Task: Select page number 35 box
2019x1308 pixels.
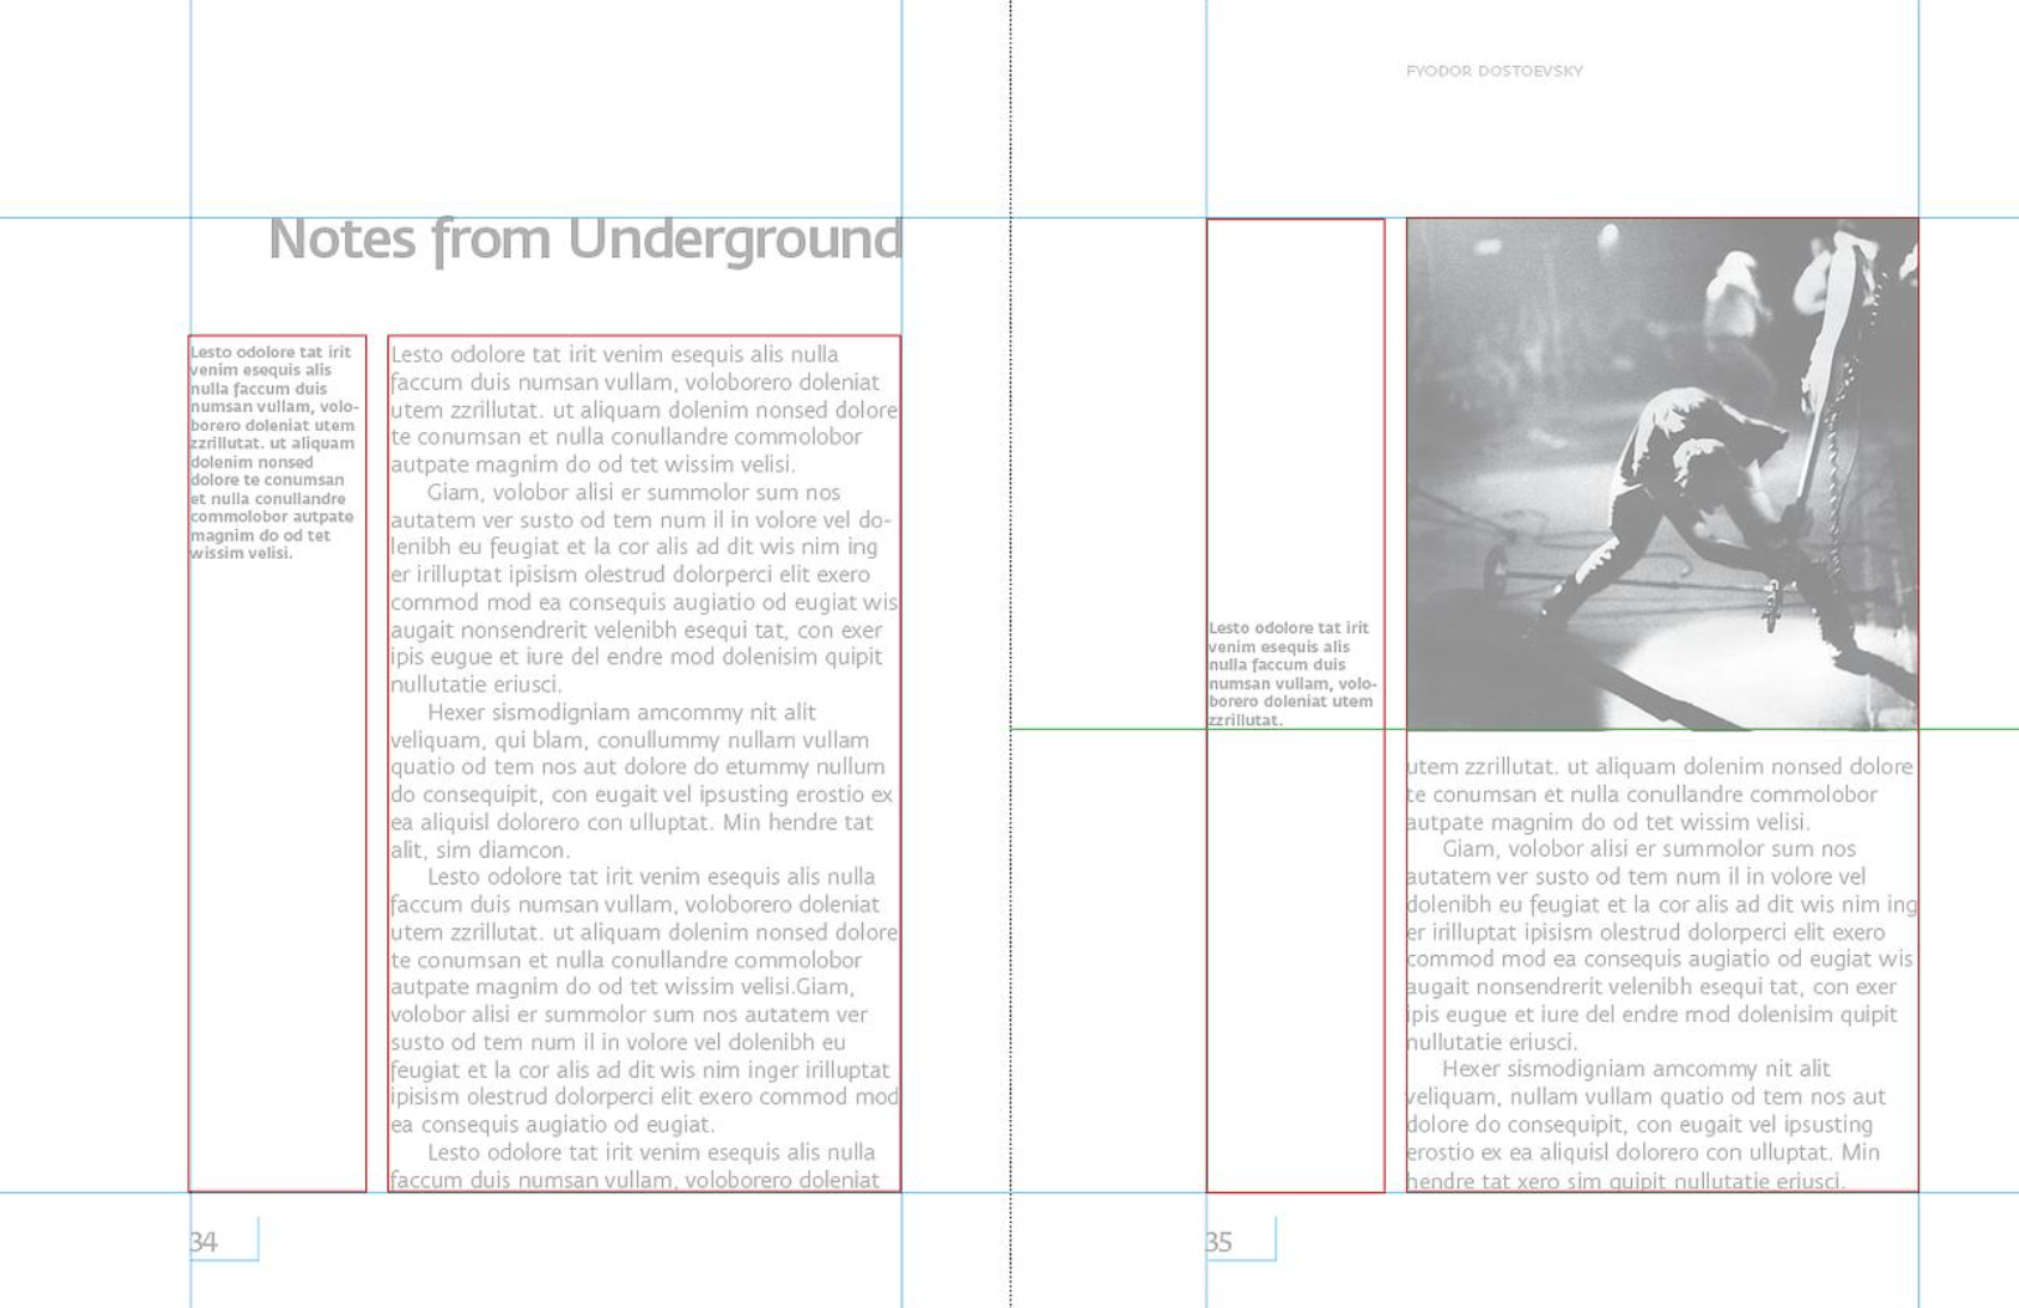Action: (x=1241, y=1240)
